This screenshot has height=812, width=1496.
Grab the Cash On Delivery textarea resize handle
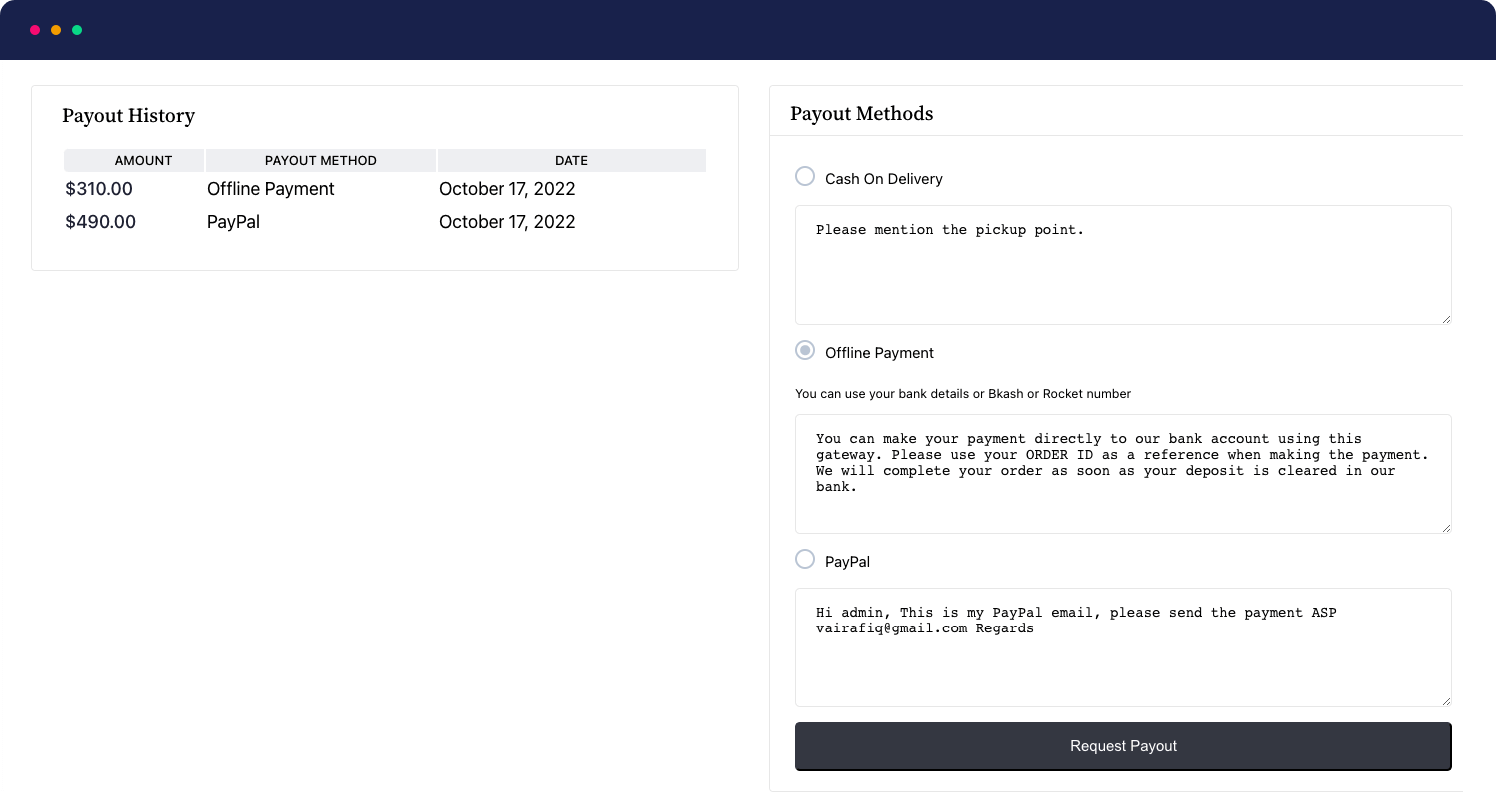tap(1445, 318)
